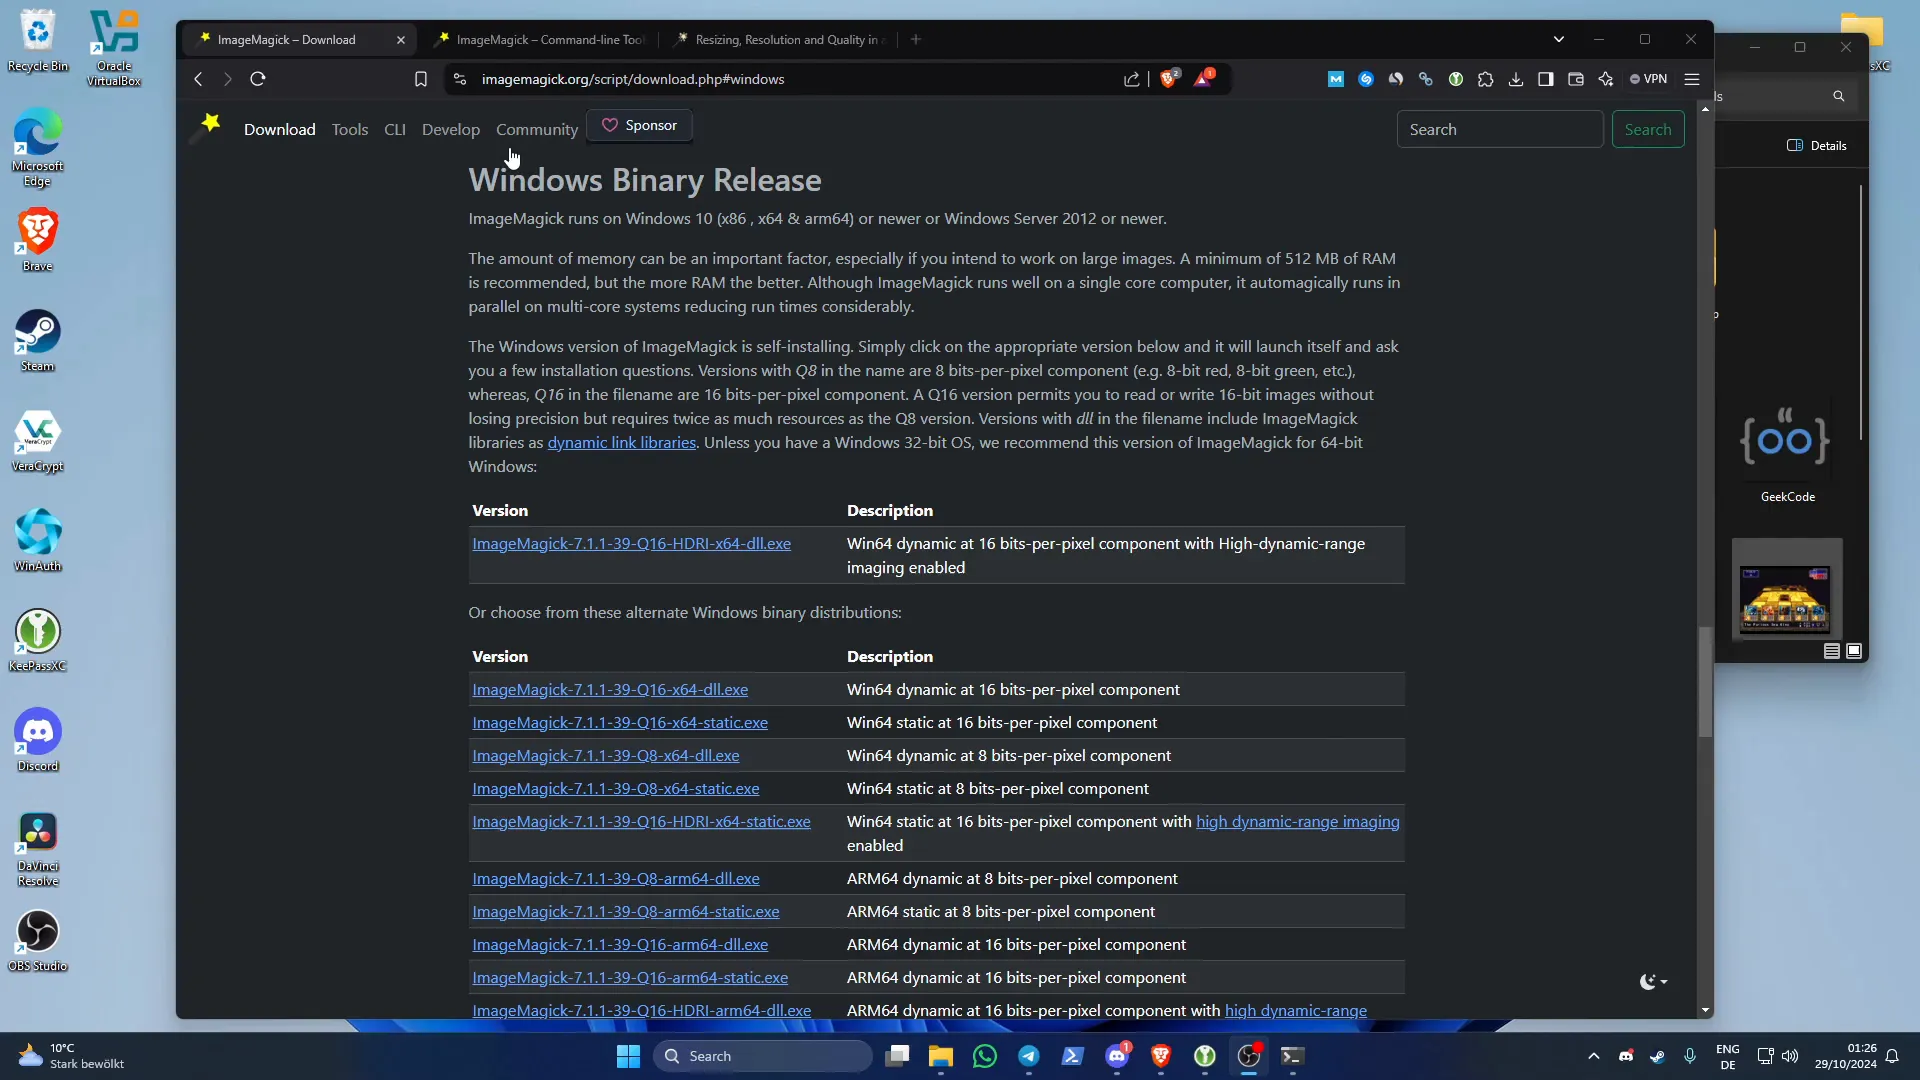Open the Tools nav menu item
This screenshot has width=1920, height=1080.
tap(350, 130)
